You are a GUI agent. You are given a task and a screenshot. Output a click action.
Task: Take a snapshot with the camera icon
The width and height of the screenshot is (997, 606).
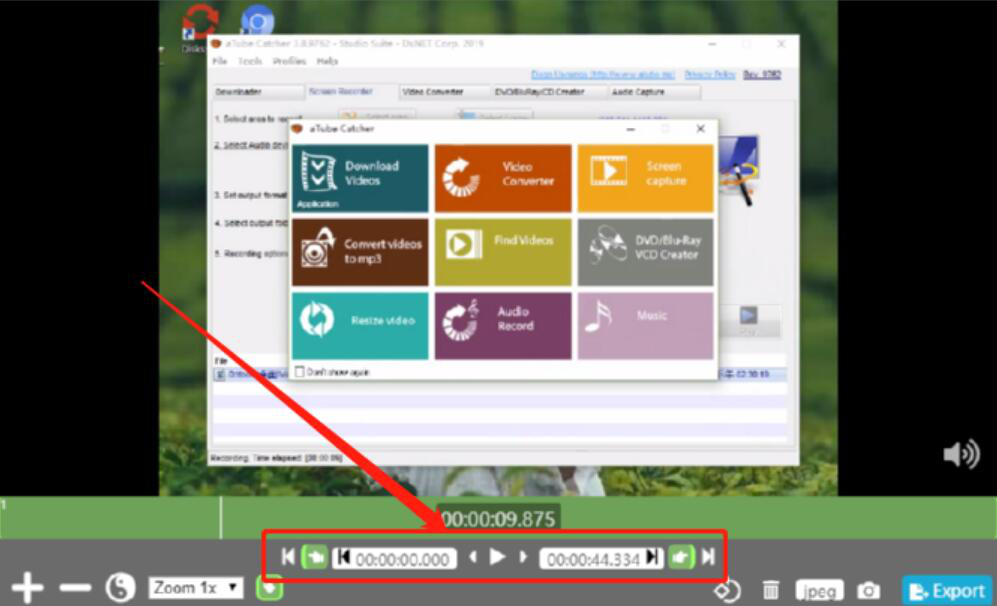pos(868,591)
